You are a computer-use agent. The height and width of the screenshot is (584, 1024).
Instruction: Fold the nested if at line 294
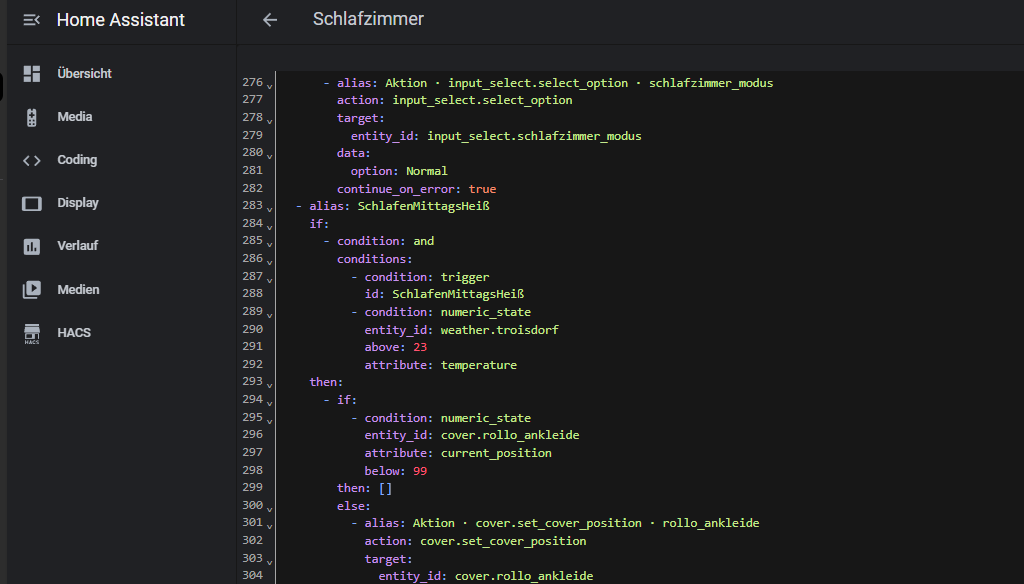[269, 403]
